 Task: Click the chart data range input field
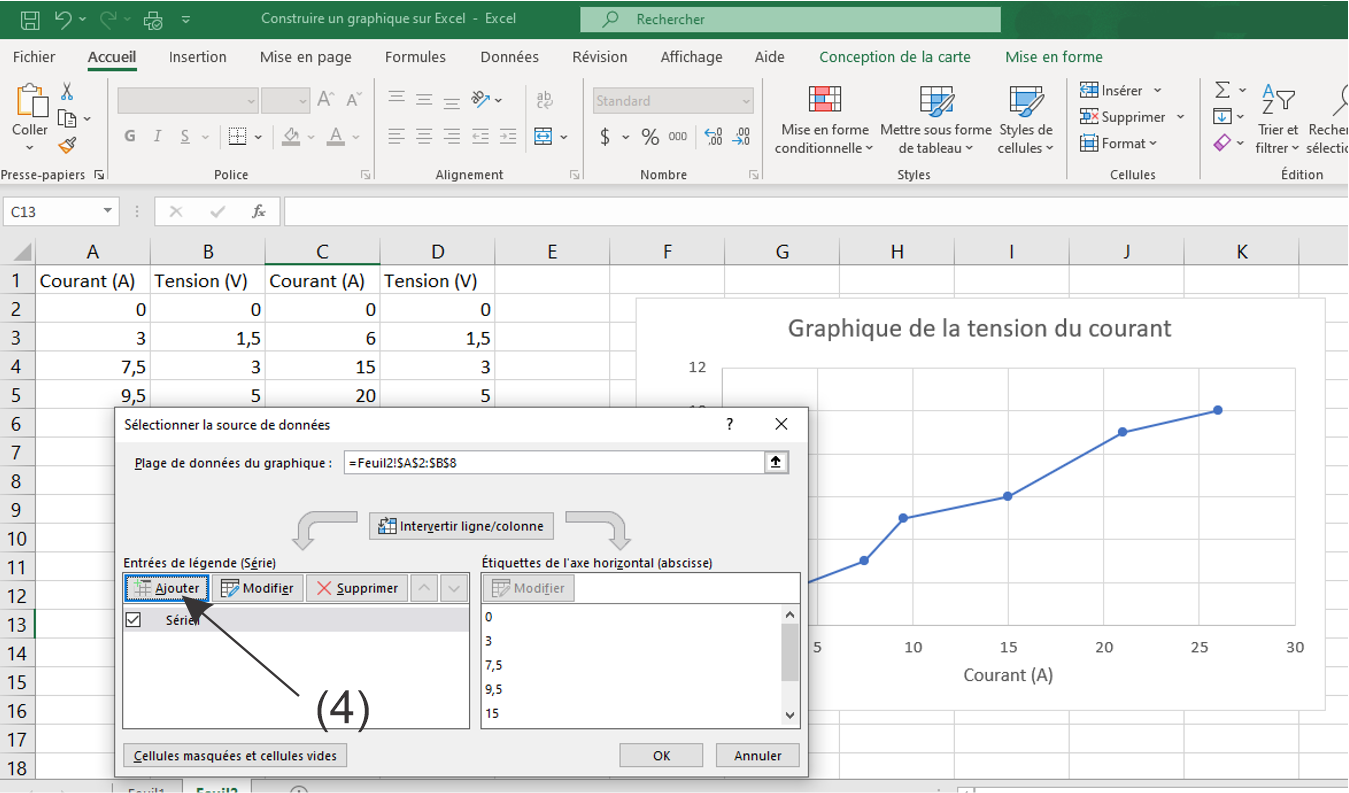click(x=553, y=462)
